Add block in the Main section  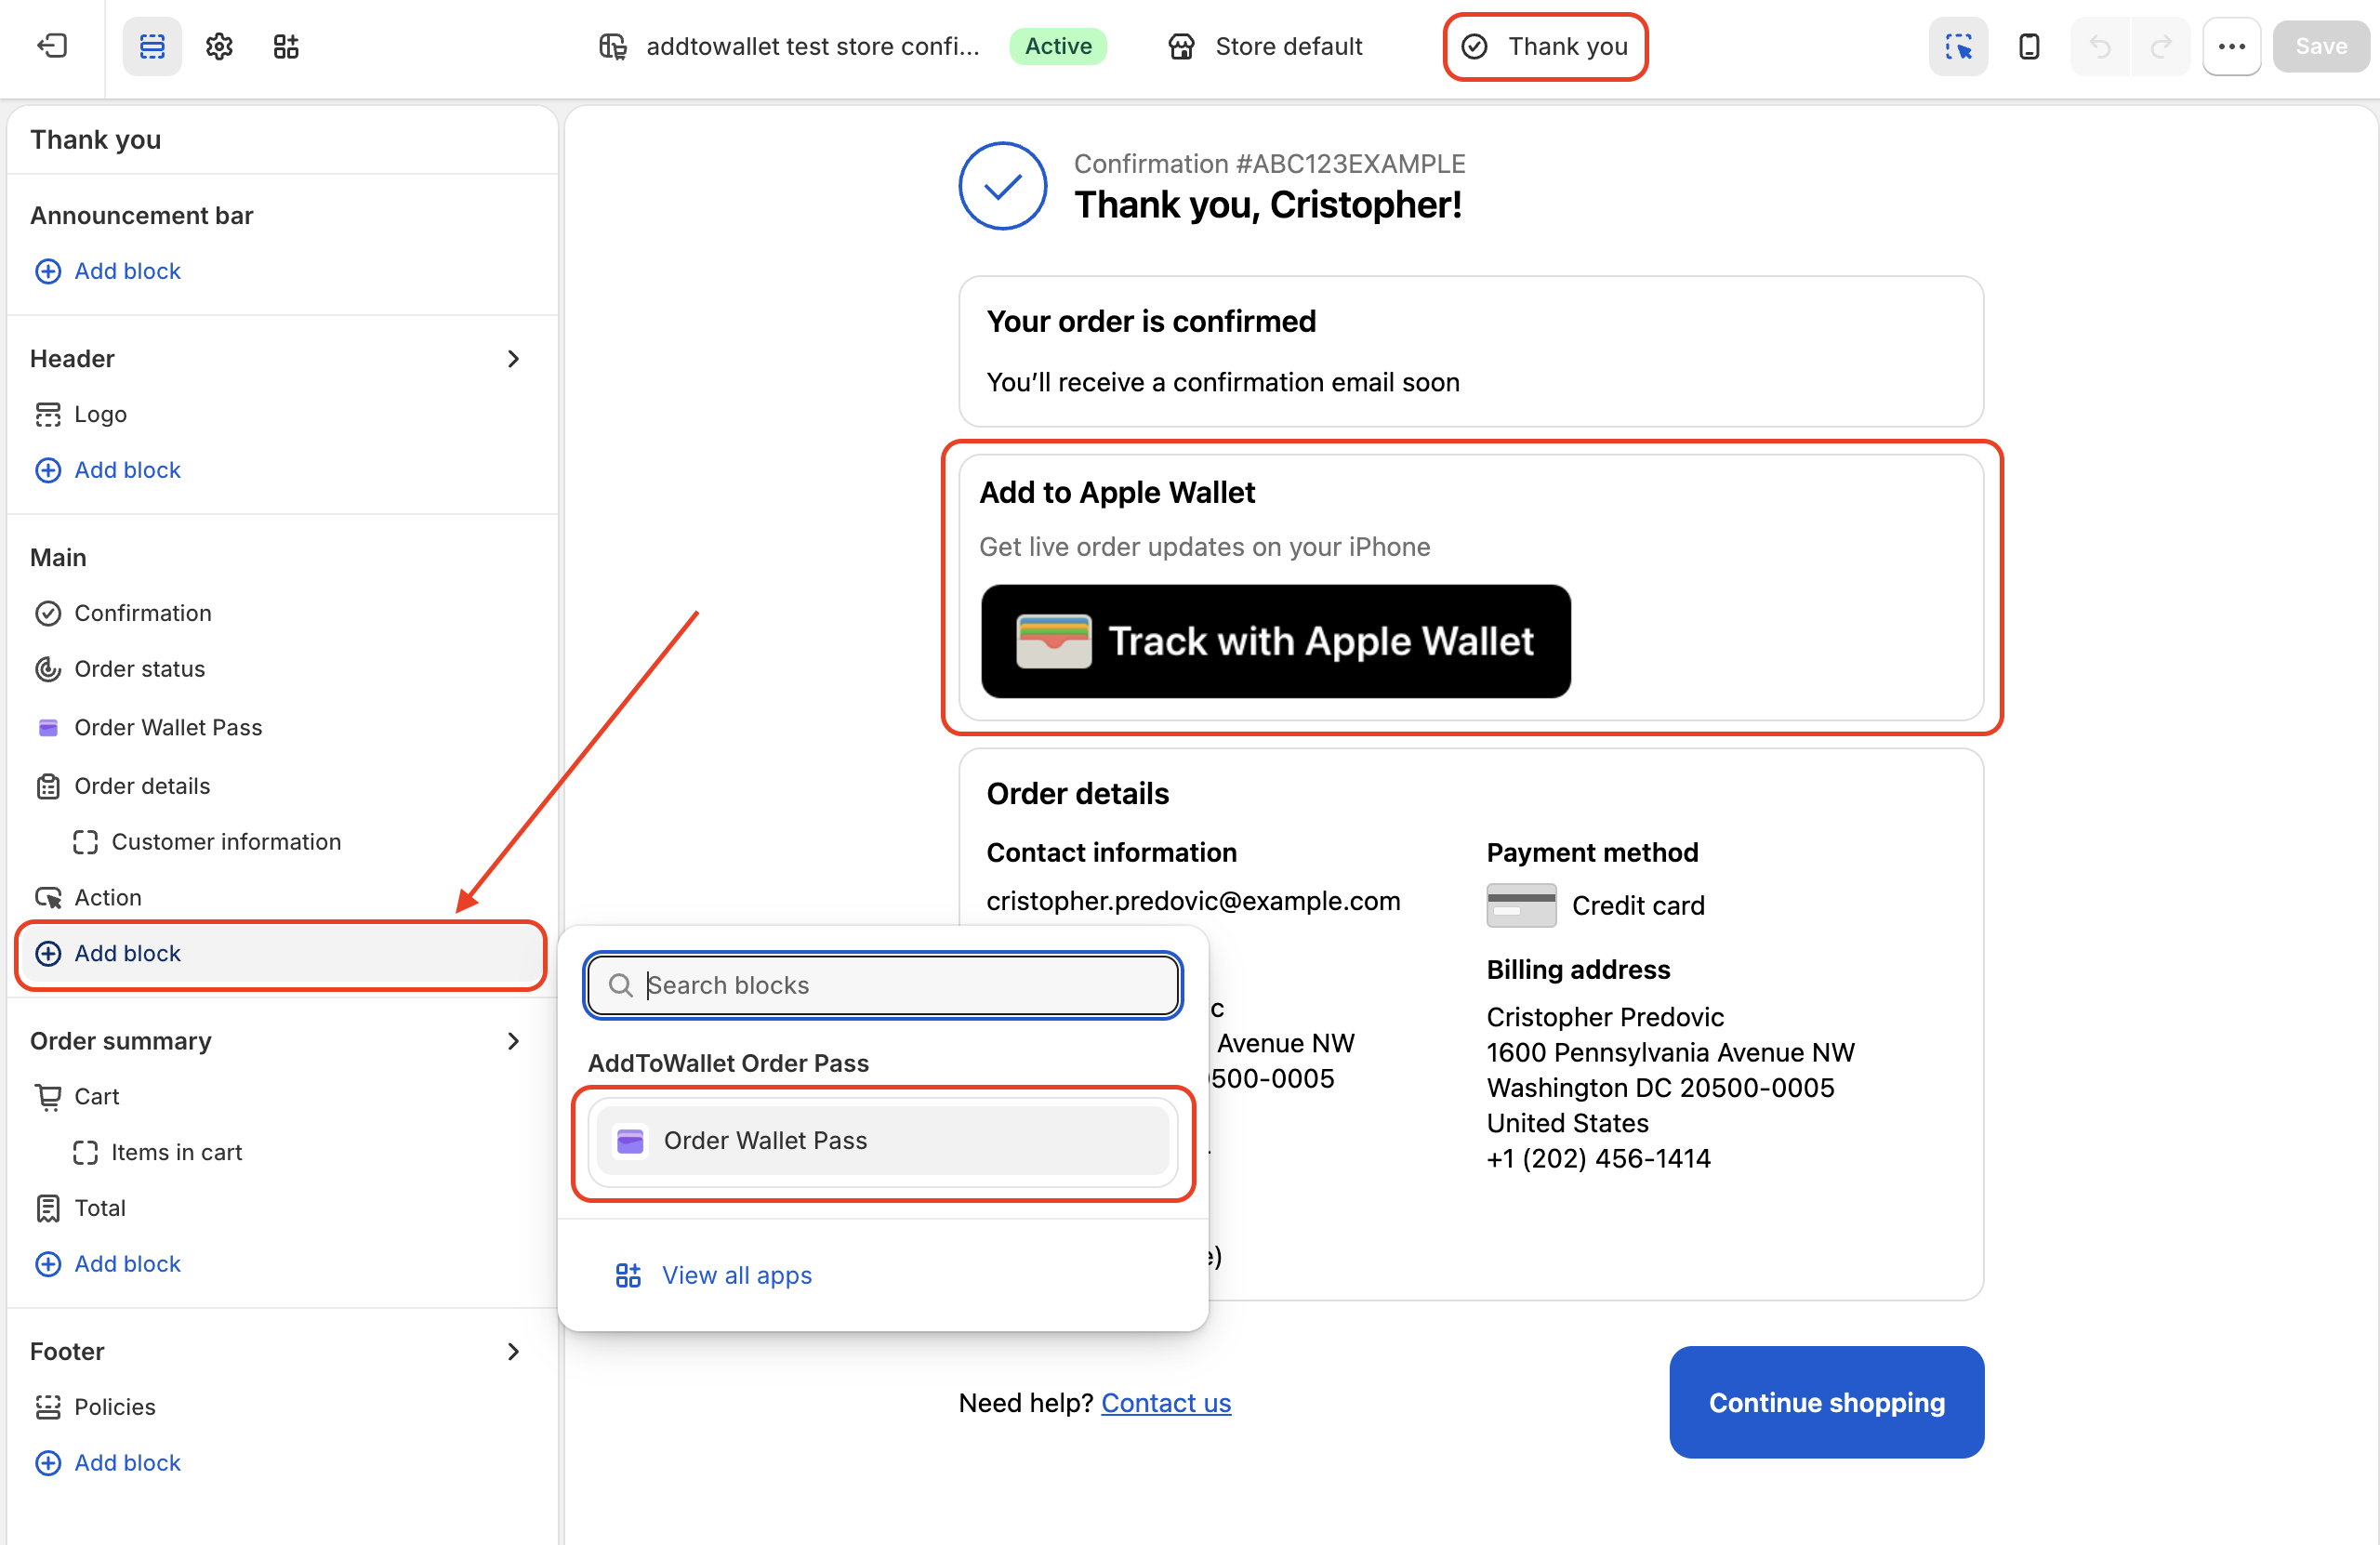tap(282, 953)
